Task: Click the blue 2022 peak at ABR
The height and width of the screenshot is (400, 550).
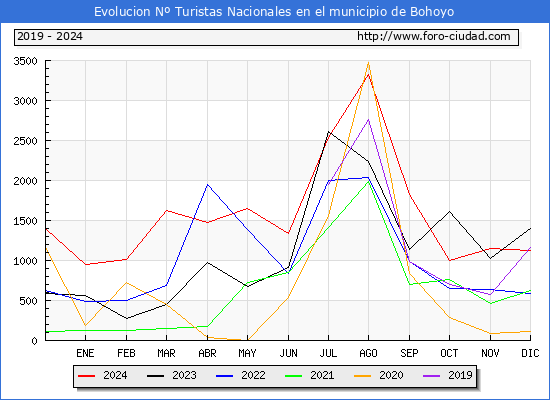Action: (207, 185)
